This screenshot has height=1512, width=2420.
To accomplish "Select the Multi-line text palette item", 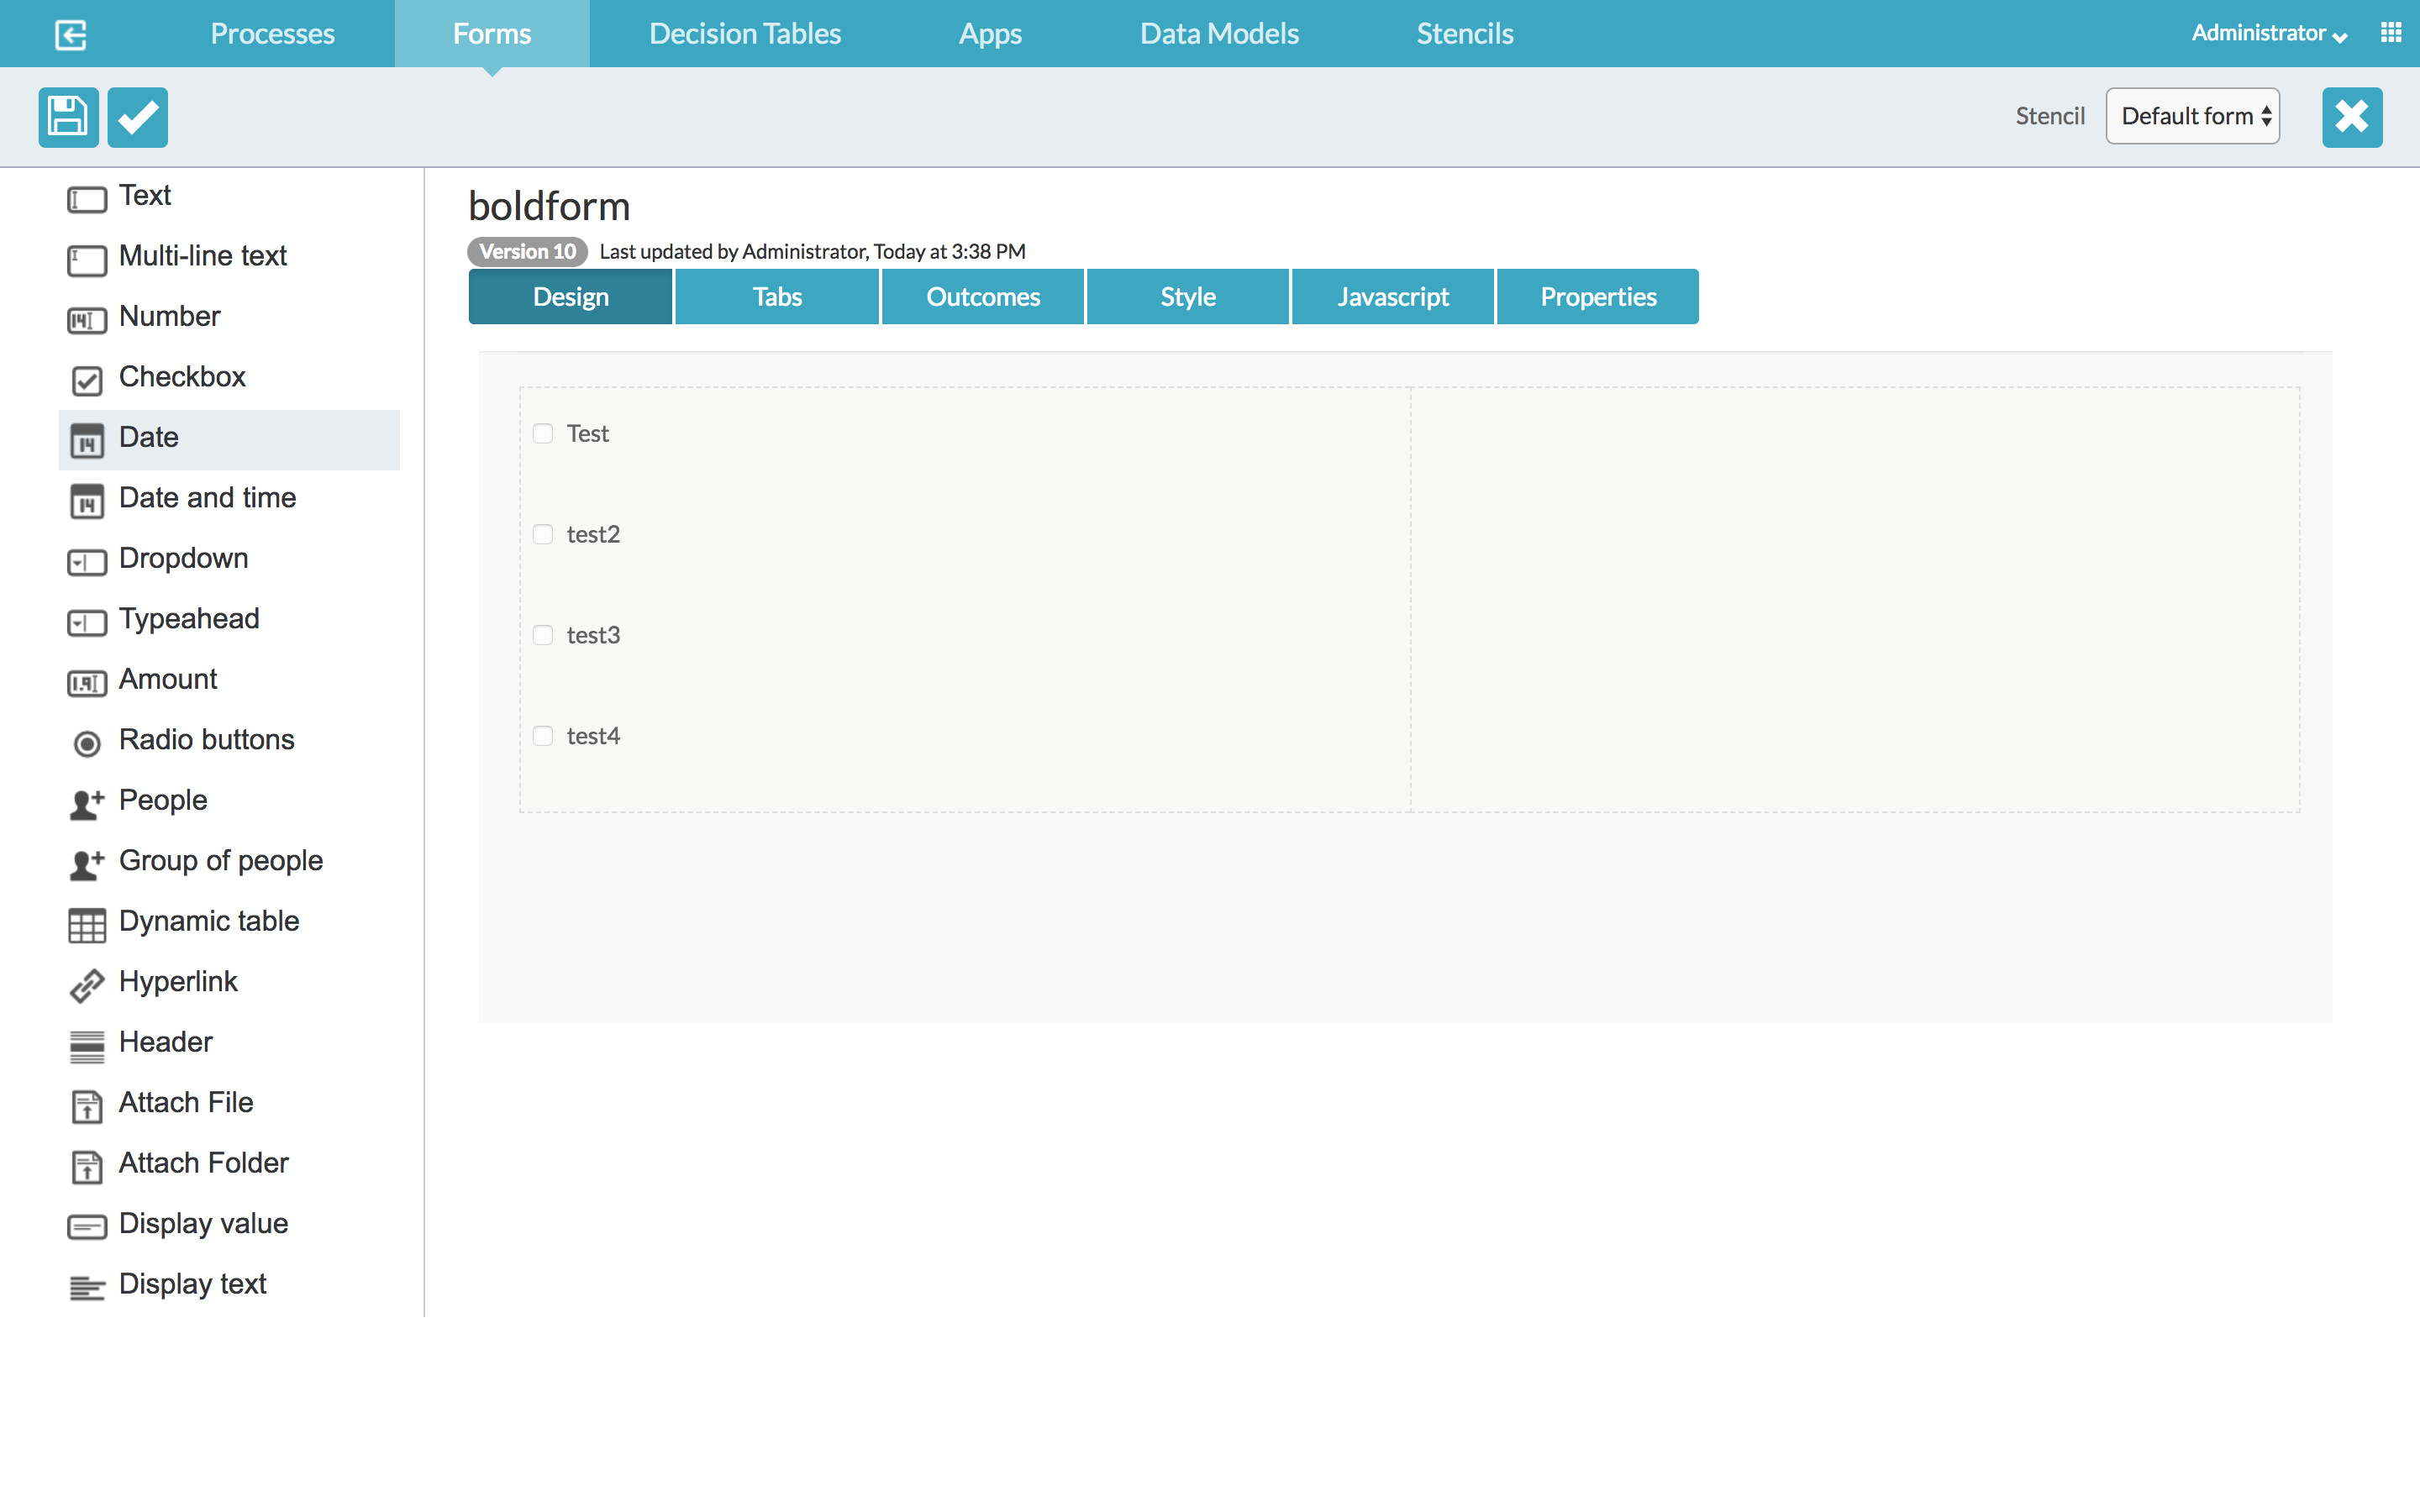I will (x=229, y=257).
